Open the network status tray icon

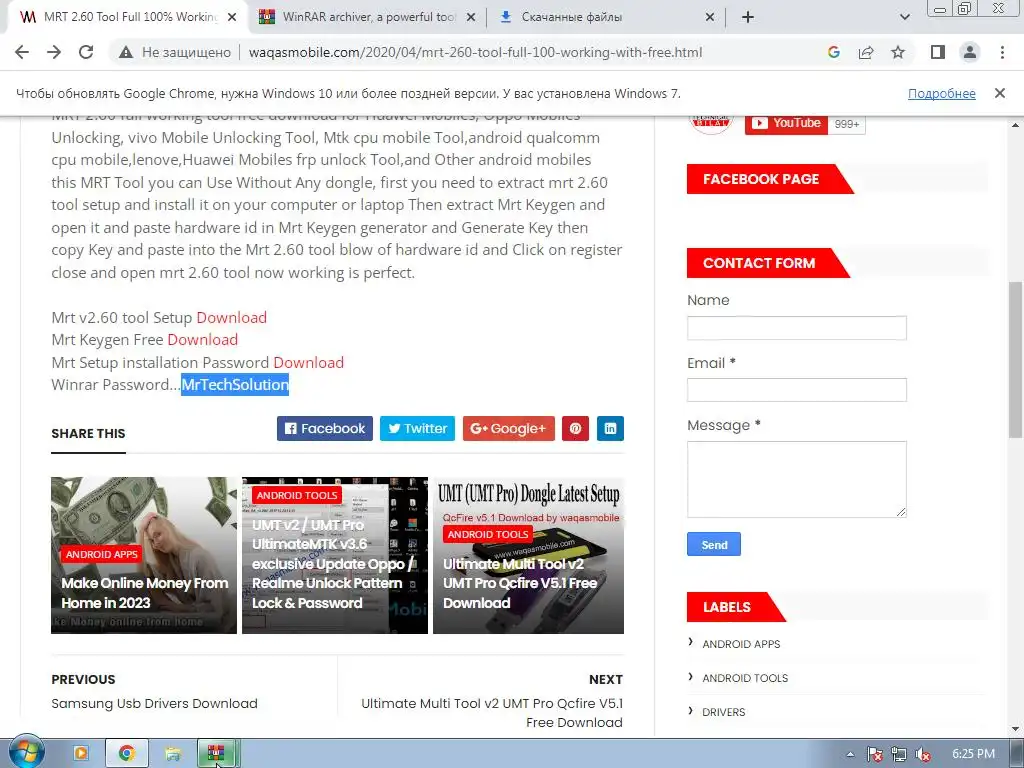[x=899, y=754]
